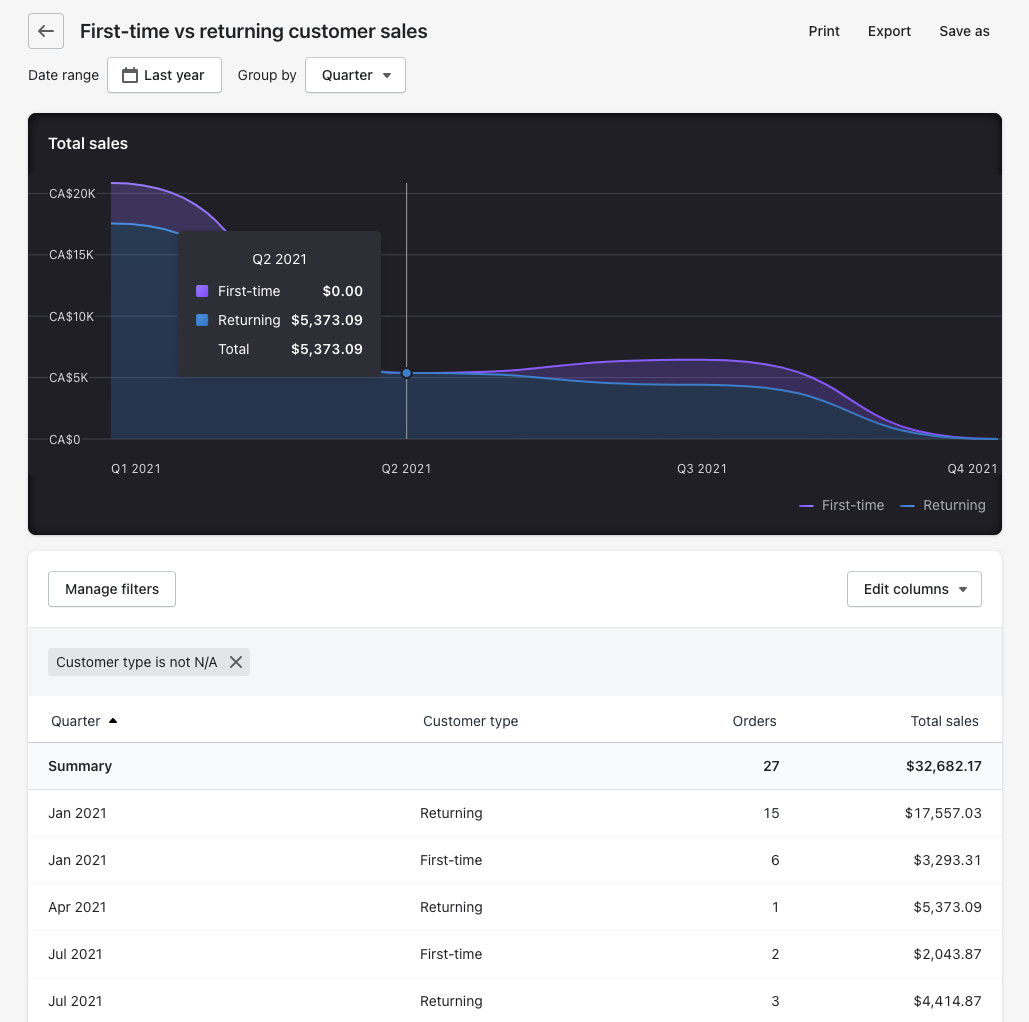Click the back arrow to exit the report
Viewport: 1029px width, 1022px height.
click(x=46, y=31)
